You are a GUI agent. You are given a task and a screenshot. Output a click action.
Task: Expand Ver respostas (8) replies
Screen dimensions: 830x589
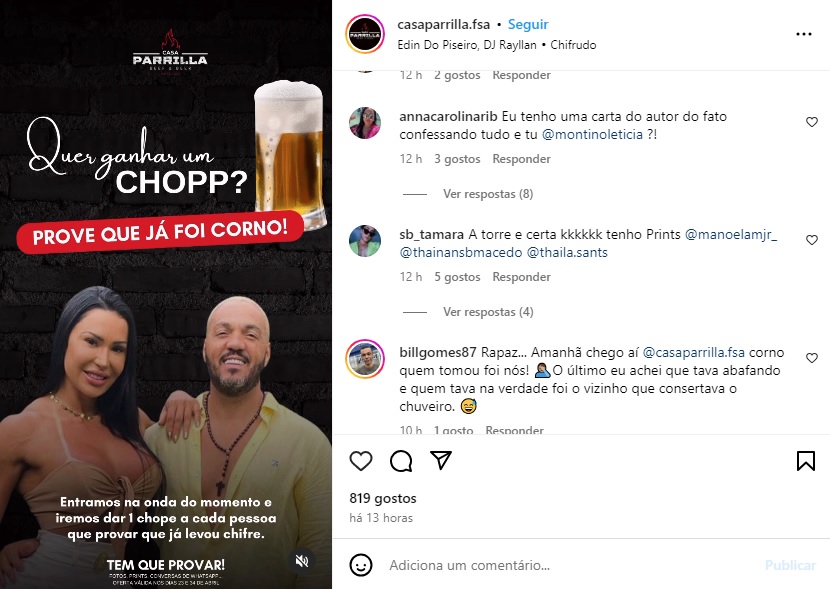point(488,194)
